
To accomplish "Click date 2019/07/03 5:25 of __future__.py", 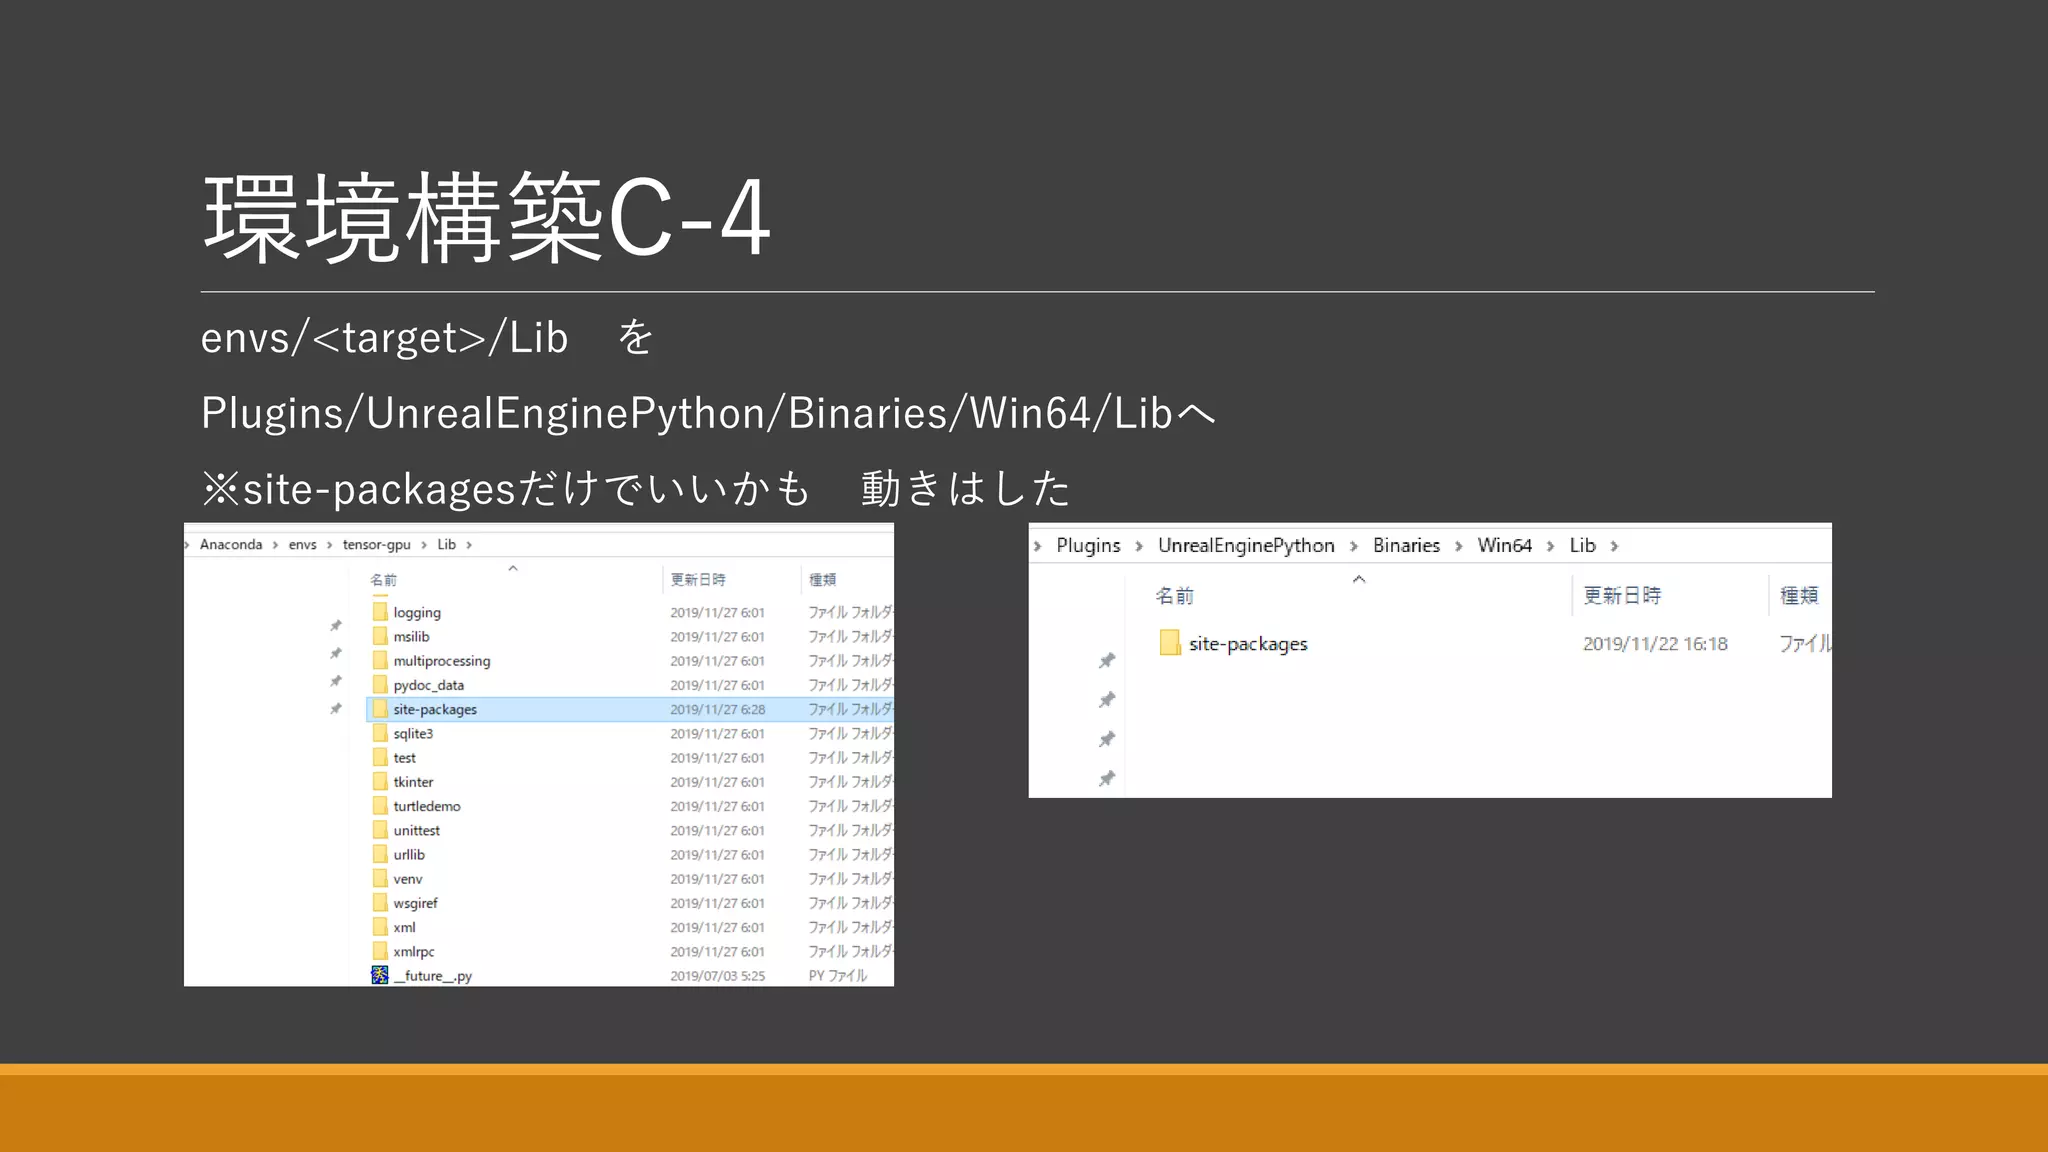I will pos(718,976).
